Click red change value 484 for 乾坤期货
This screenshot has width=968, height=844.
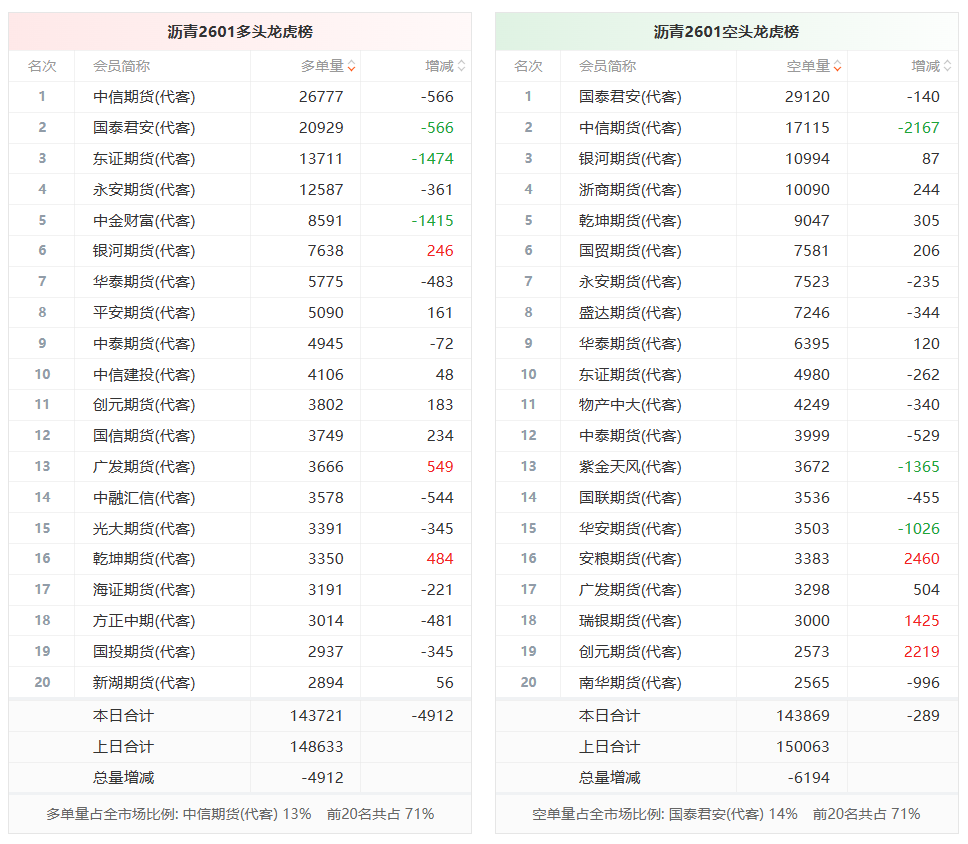click(440, 559)
